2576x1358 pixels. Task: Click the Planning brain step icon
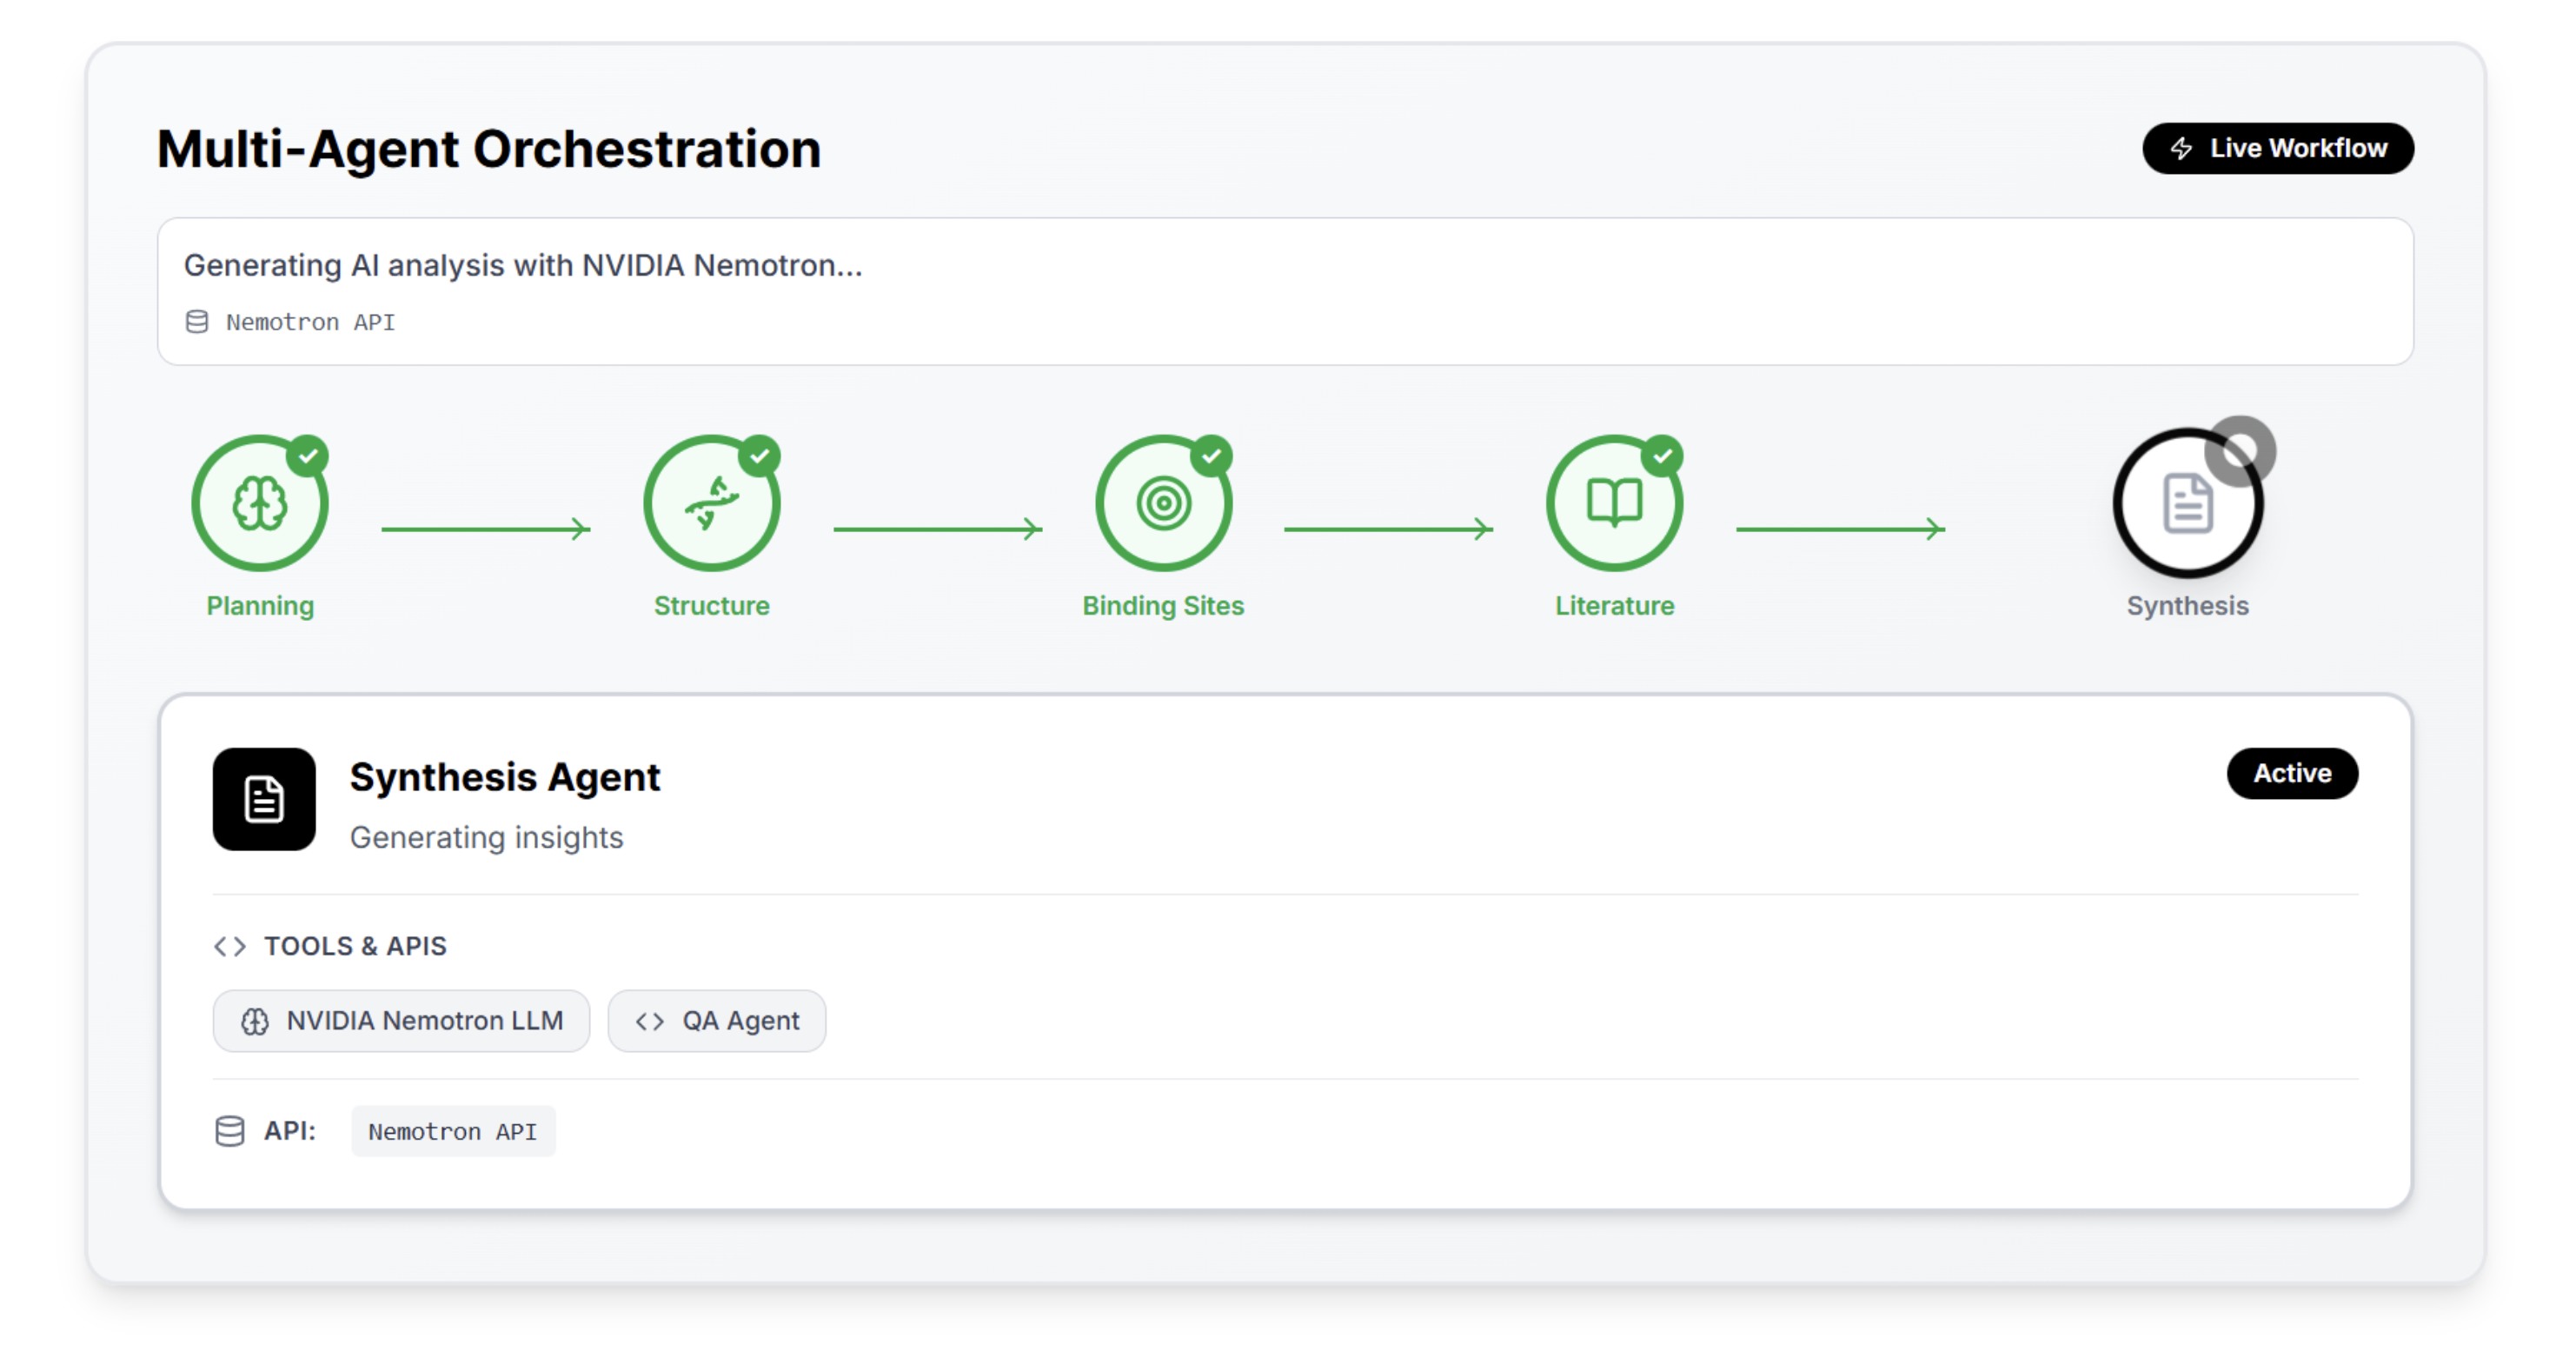click(x=259, y=503)
